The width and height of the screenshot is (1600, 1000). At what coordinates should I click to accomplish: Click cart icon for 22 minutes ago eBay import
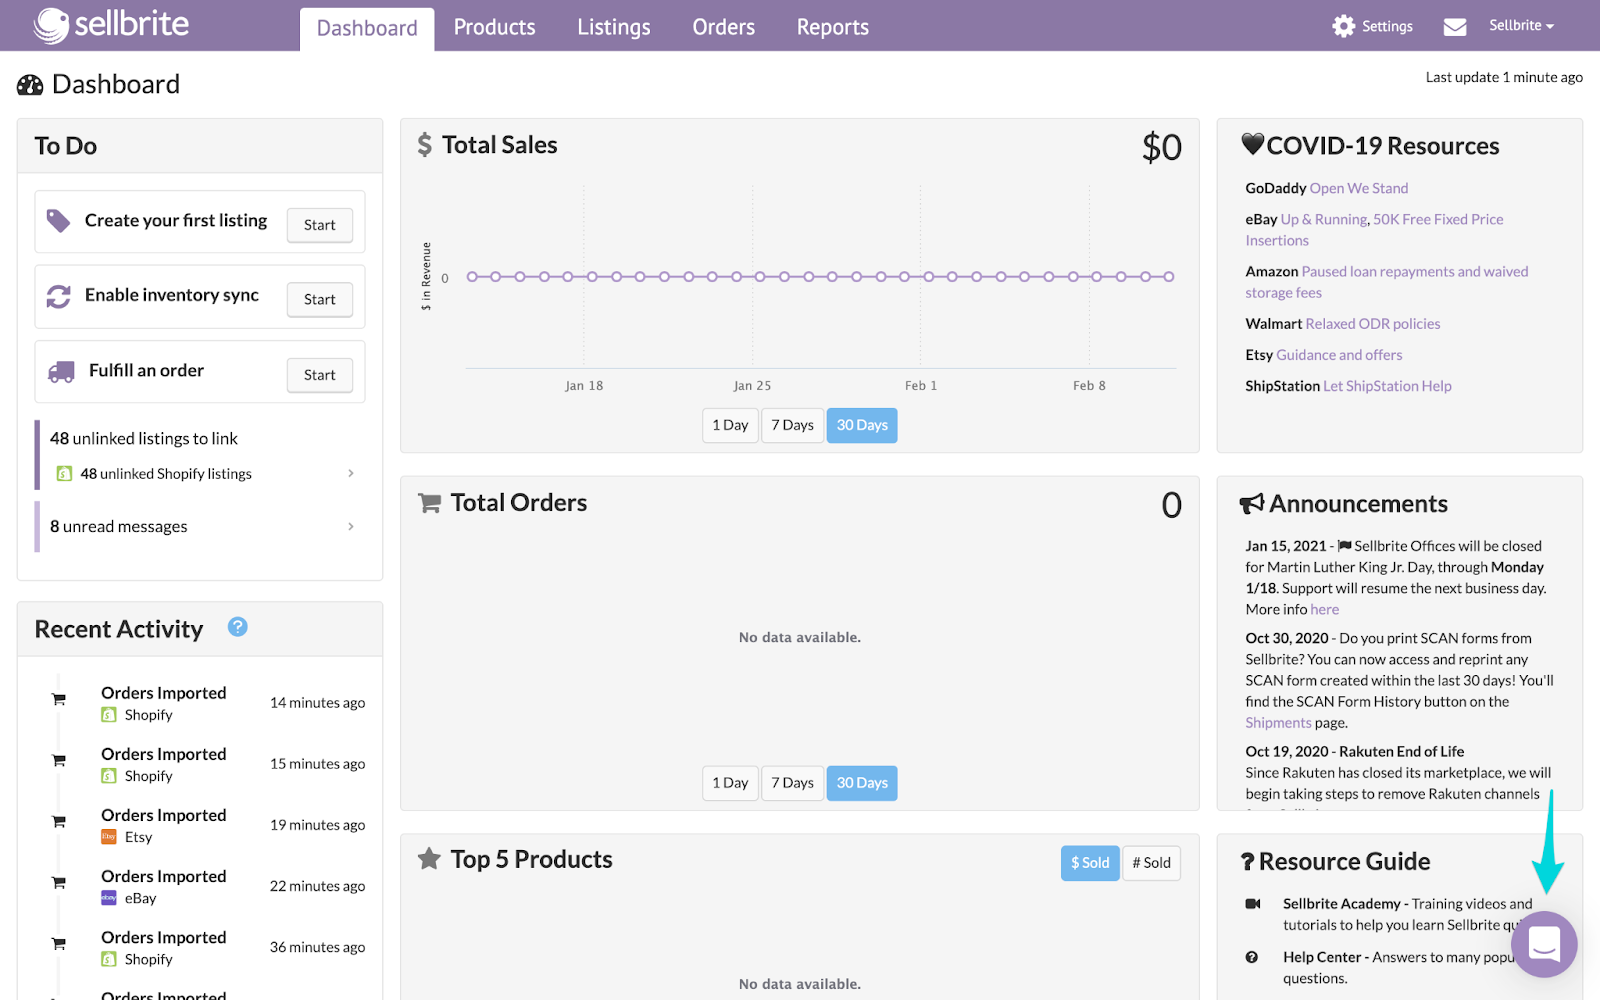click(59, 882)
